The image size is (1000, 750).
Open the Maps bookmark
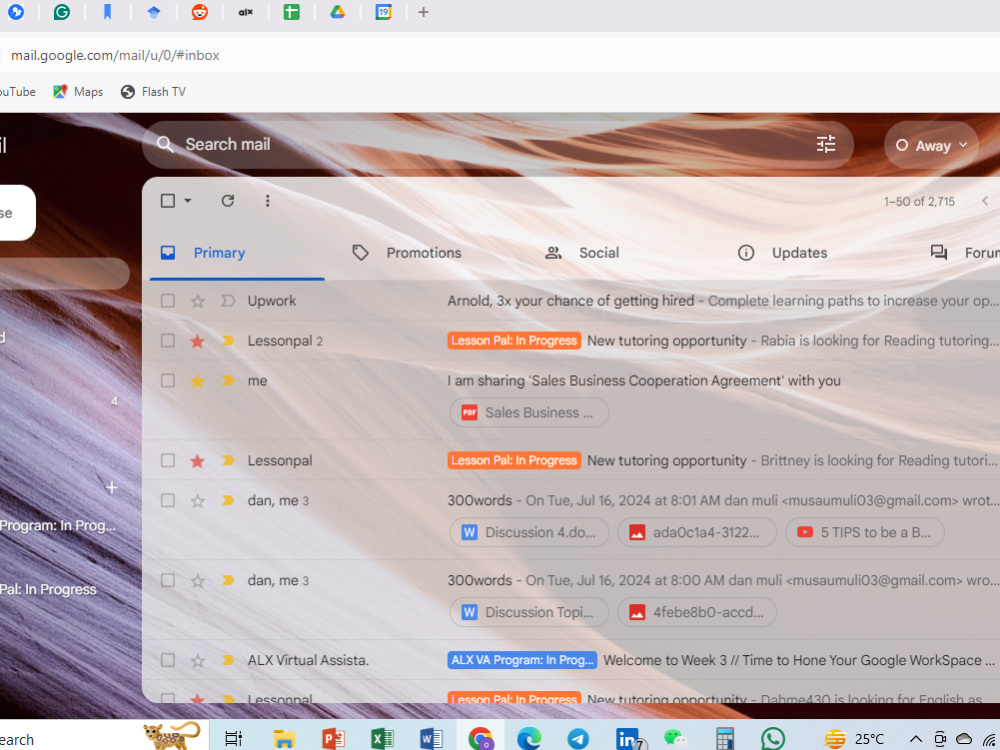tap(78, 92)
